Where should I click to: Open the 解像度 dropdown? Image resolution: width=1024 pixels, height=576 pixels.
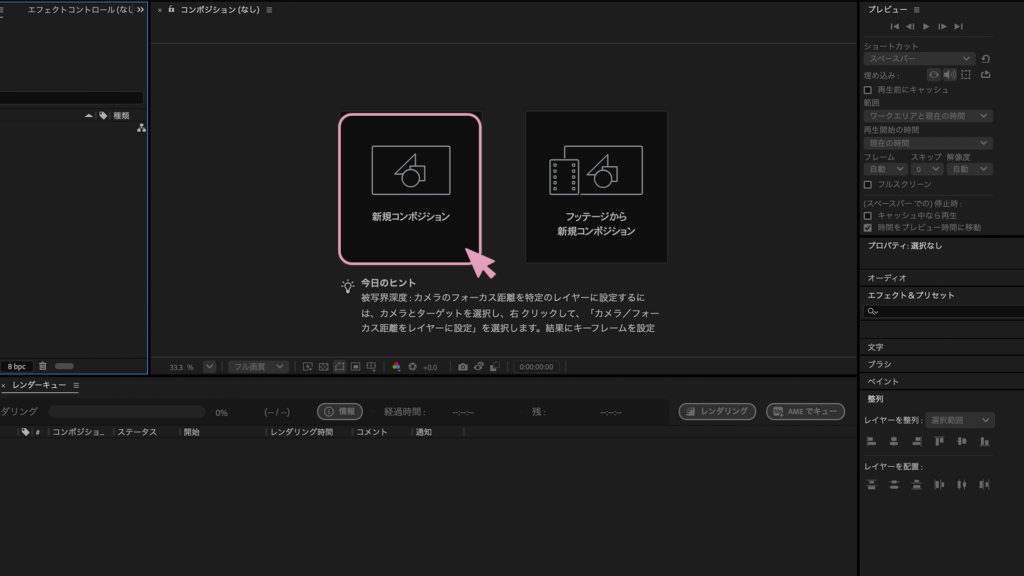click(969, 169)
